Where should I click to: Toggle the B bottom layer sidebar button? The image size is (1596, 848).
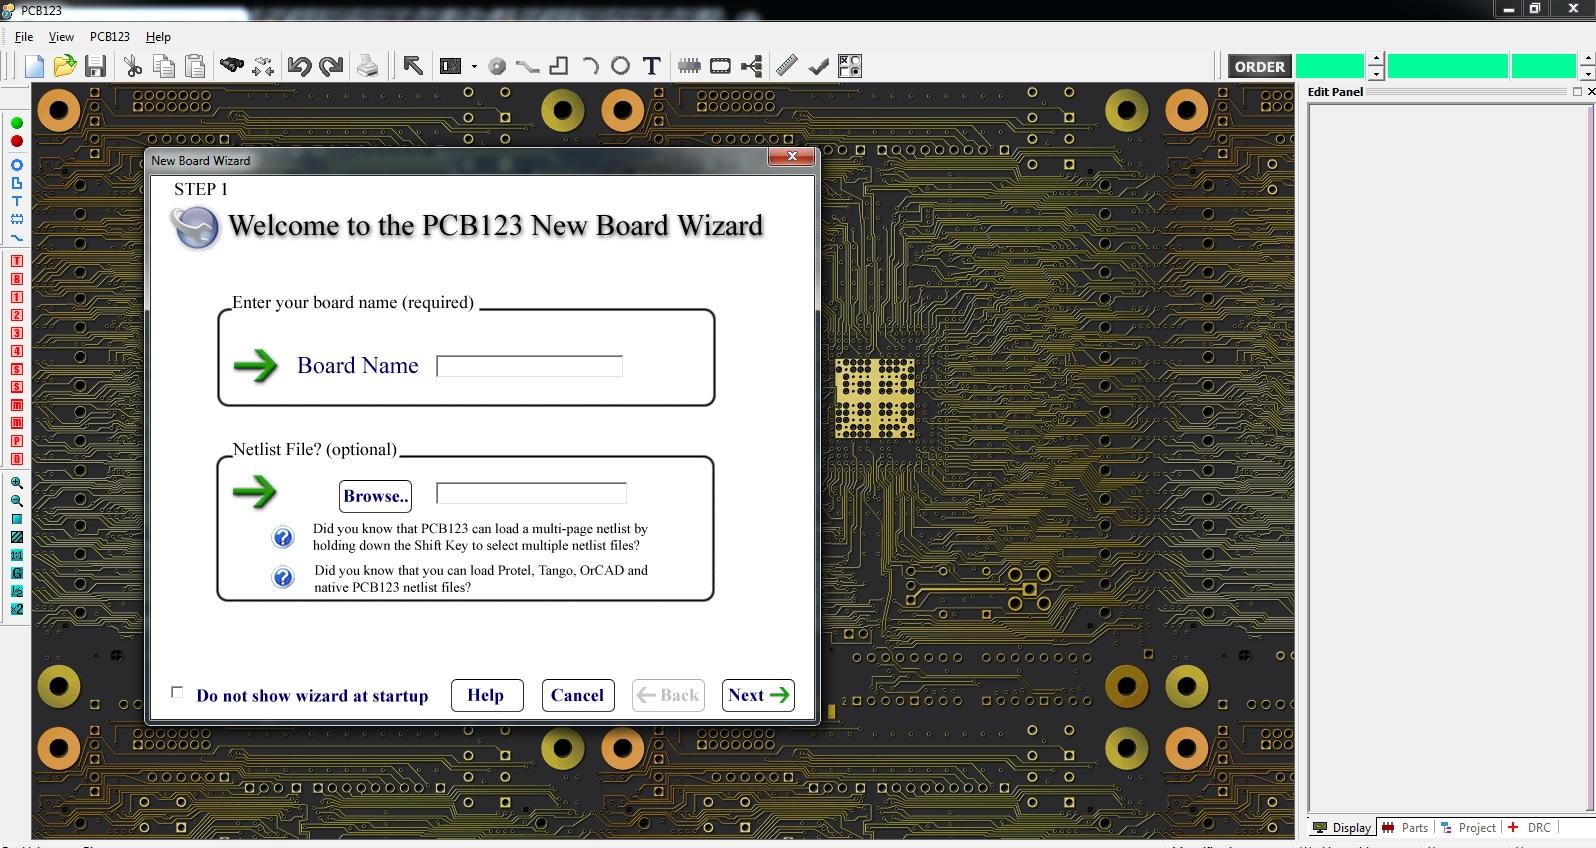(17, 279)
